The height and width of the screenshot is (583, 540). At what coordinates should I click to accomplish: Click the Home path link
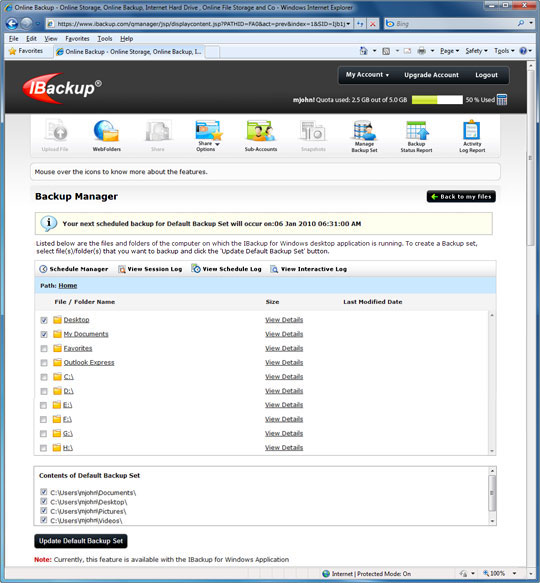click(x=68, y=286)
